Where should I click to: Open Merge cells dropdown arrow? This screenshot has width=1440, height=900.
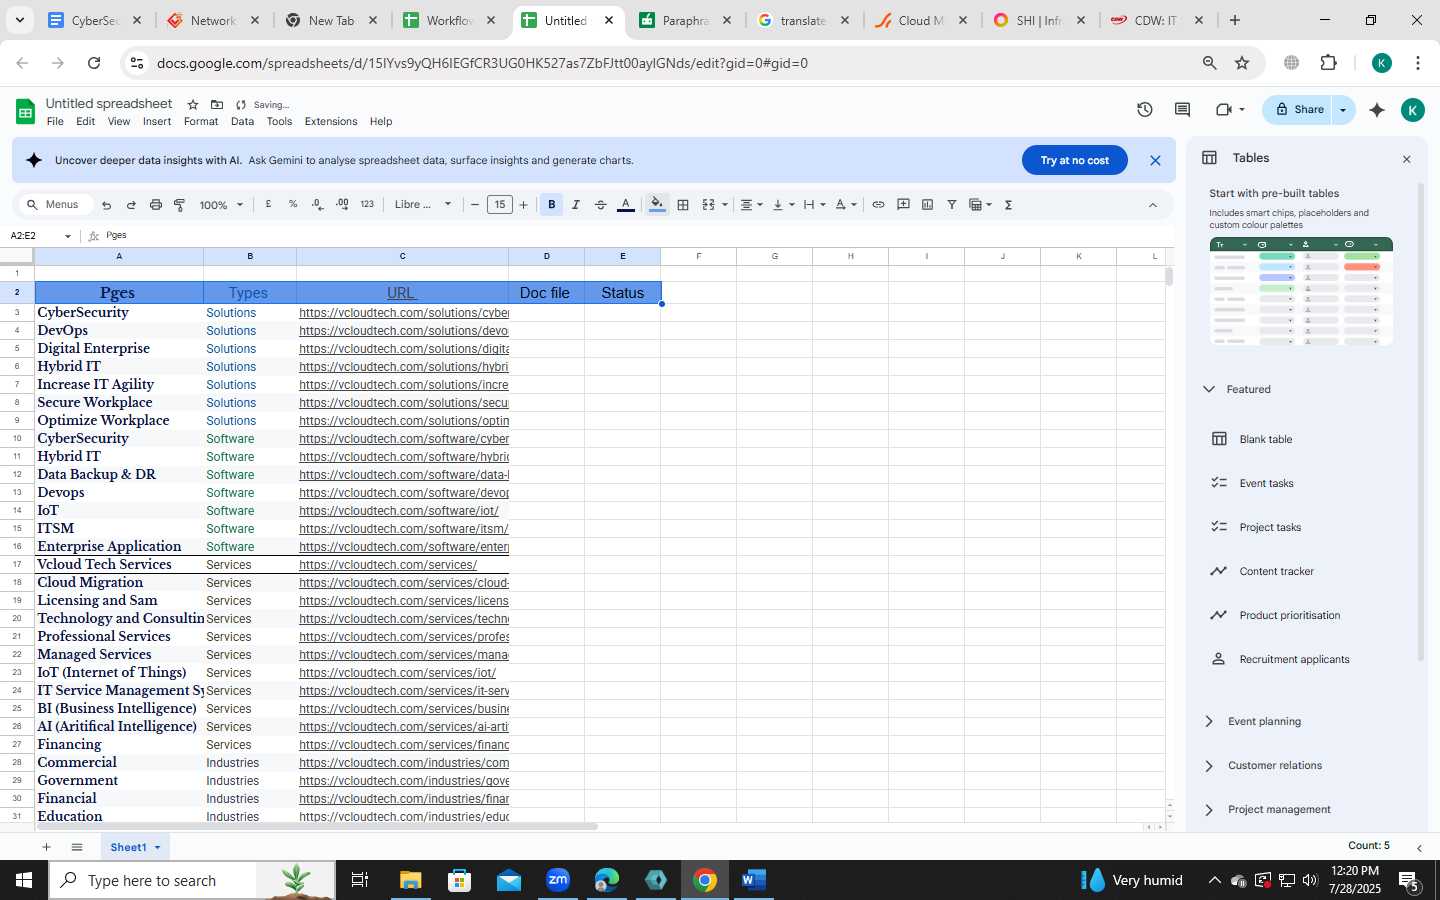tap(725, 205)
